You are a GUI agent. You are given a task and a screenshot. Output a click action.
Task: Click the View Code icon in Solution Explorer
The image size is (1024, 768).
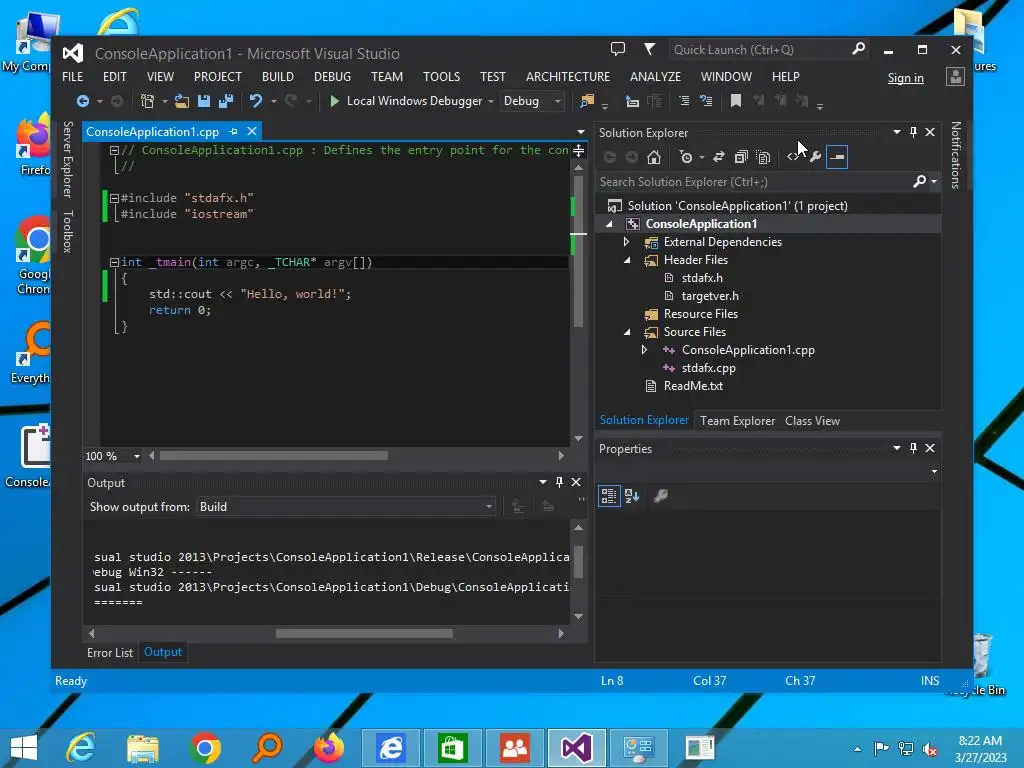tap(793, 157)
